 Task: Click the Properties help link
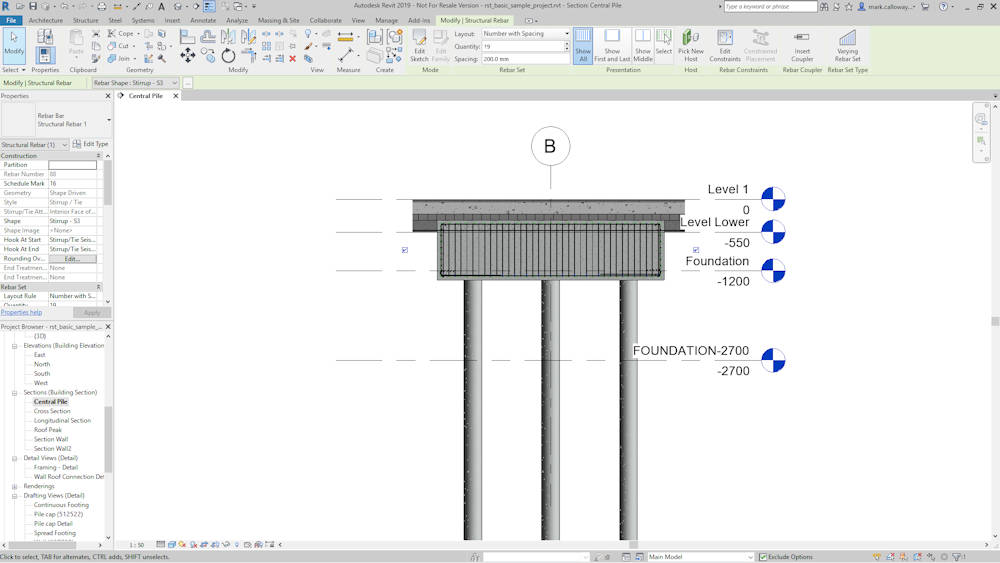point(21,312)
